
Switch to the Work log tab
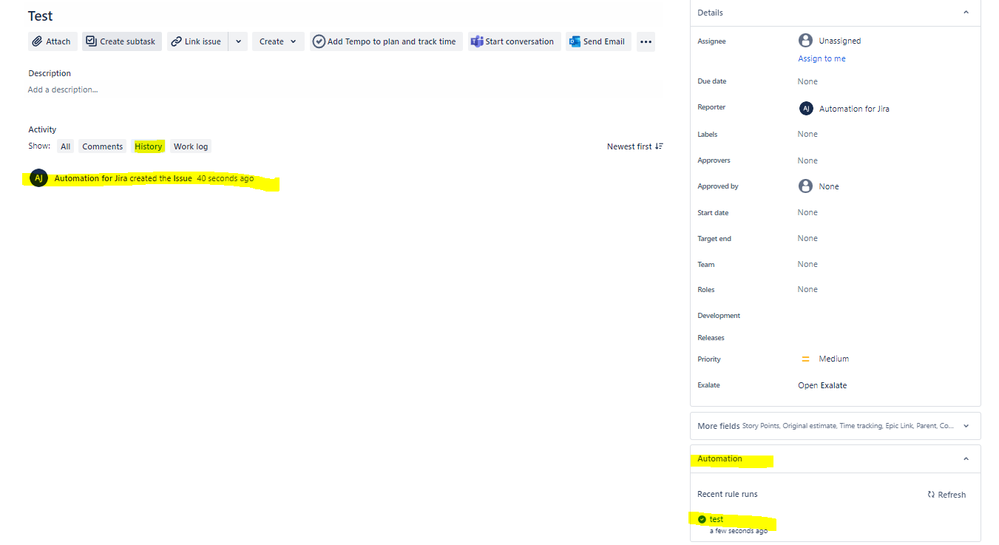(190, 147)
